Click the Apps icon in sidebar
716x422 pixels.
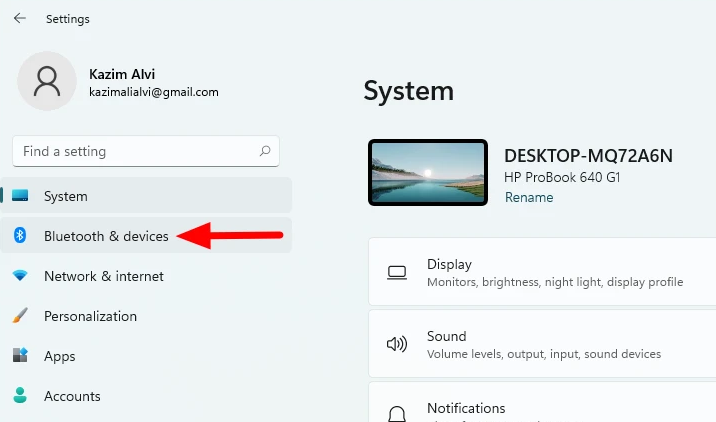pos(20,355)
